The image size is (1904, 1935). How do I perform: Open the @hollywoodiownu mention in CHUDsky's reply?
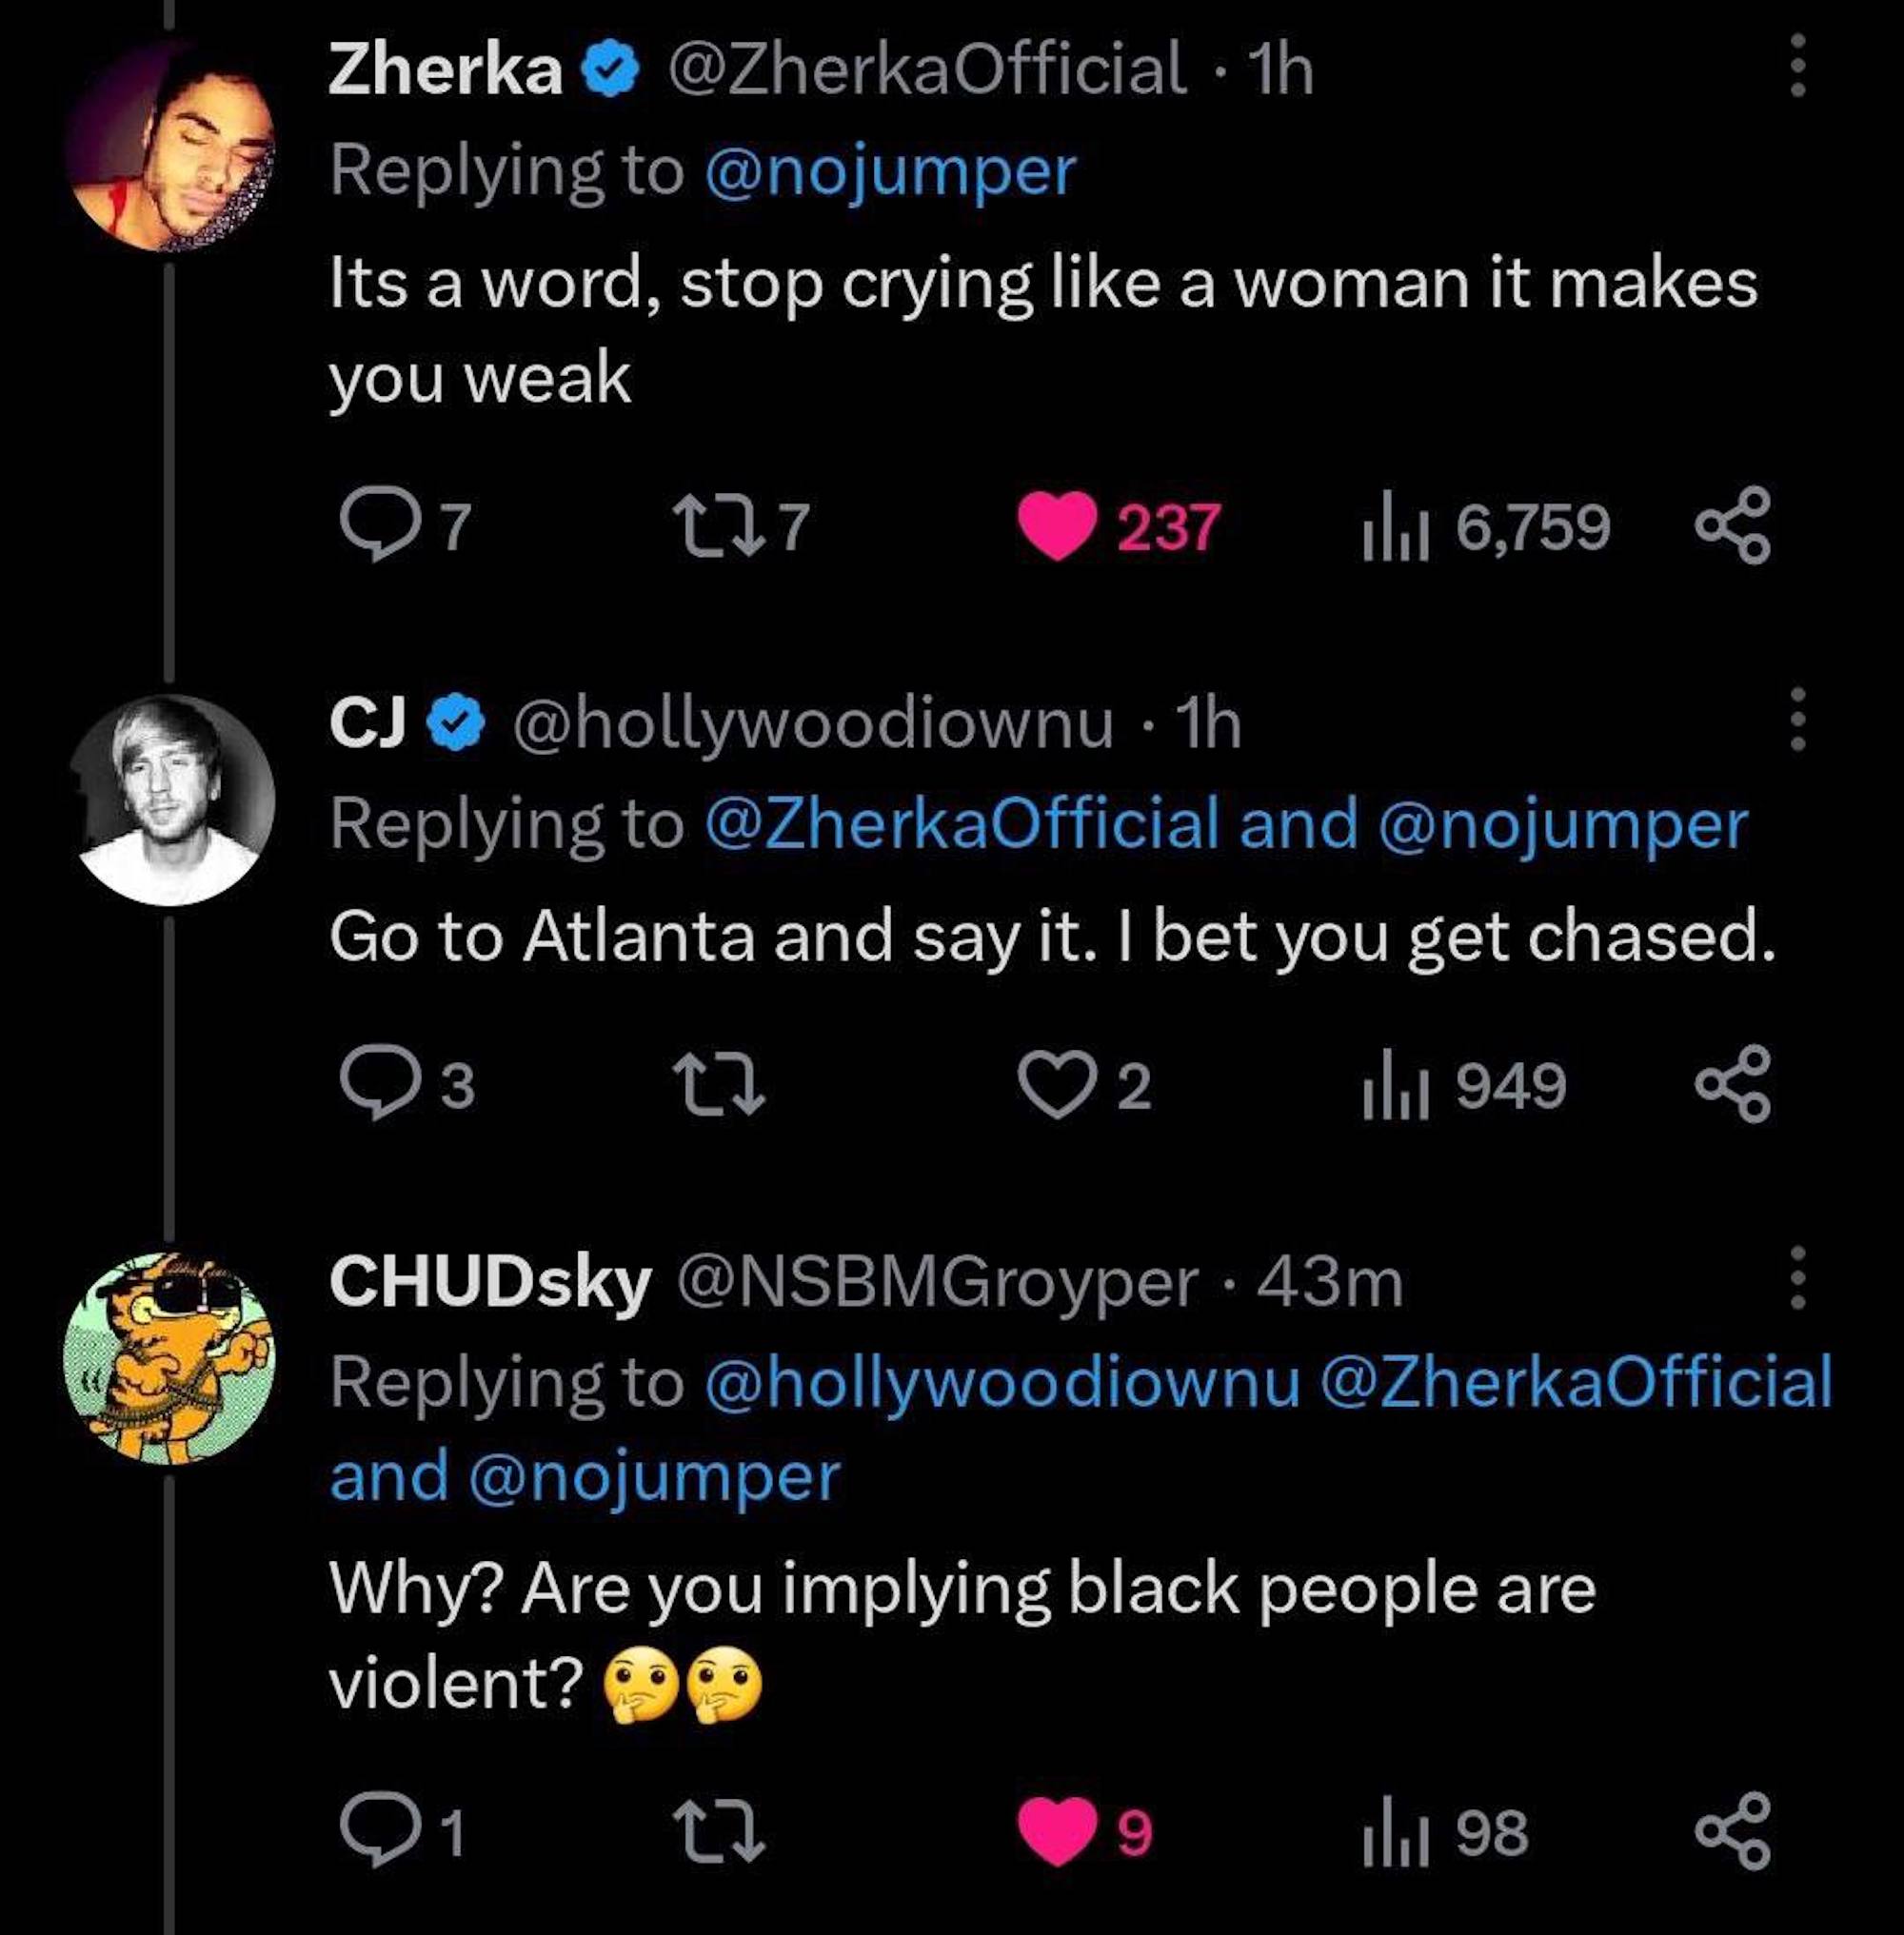click(1002, 1381)
